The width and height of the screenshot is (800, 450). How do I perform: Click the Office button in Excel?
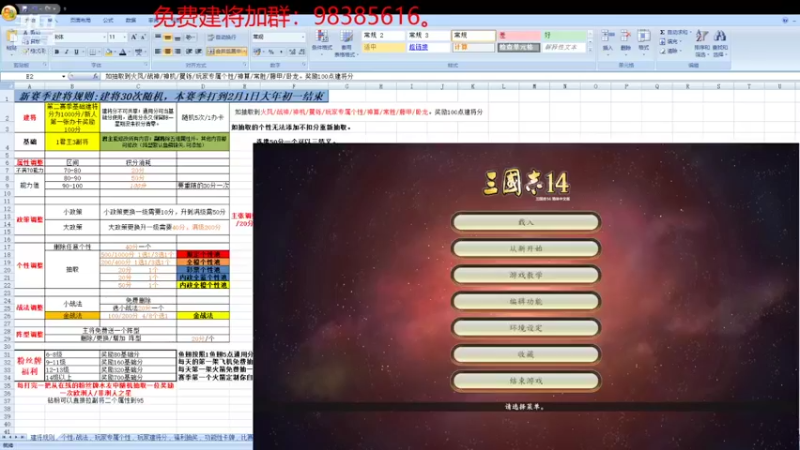(x=9, y=12)
